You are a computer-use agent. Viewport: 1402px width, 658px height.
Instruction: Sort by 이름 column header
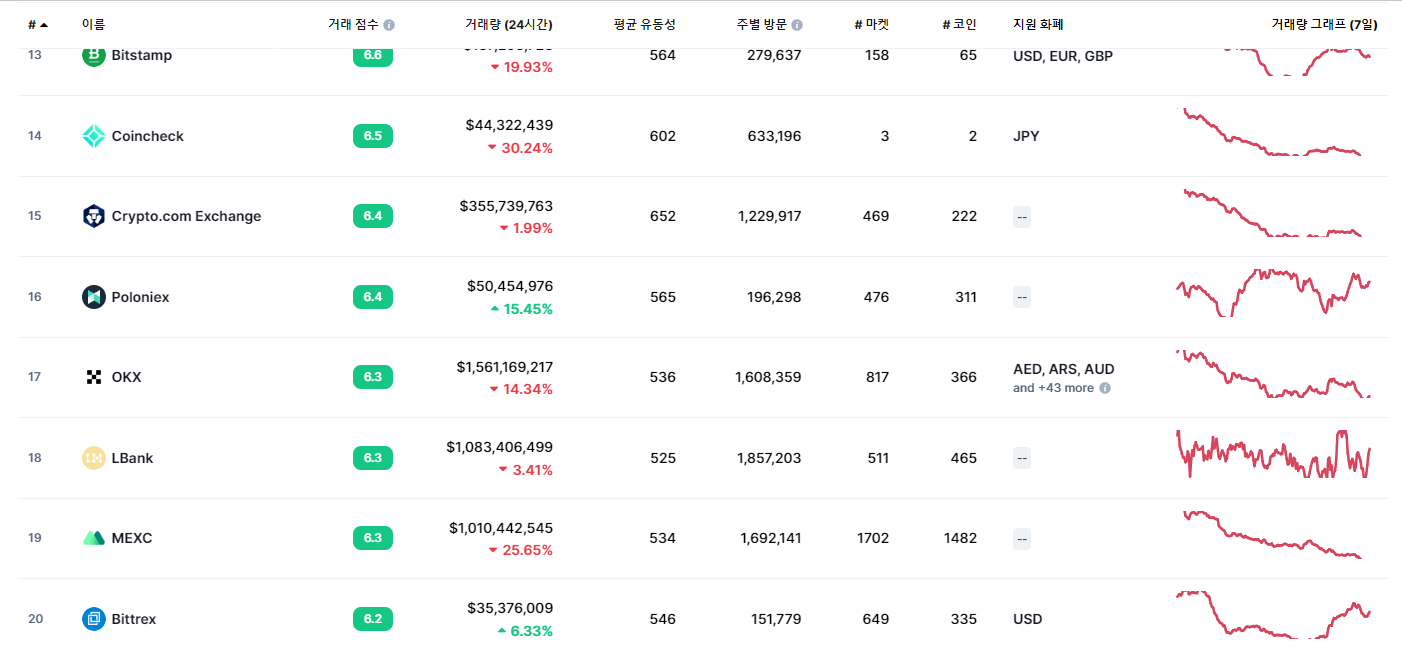pos(93,24)
